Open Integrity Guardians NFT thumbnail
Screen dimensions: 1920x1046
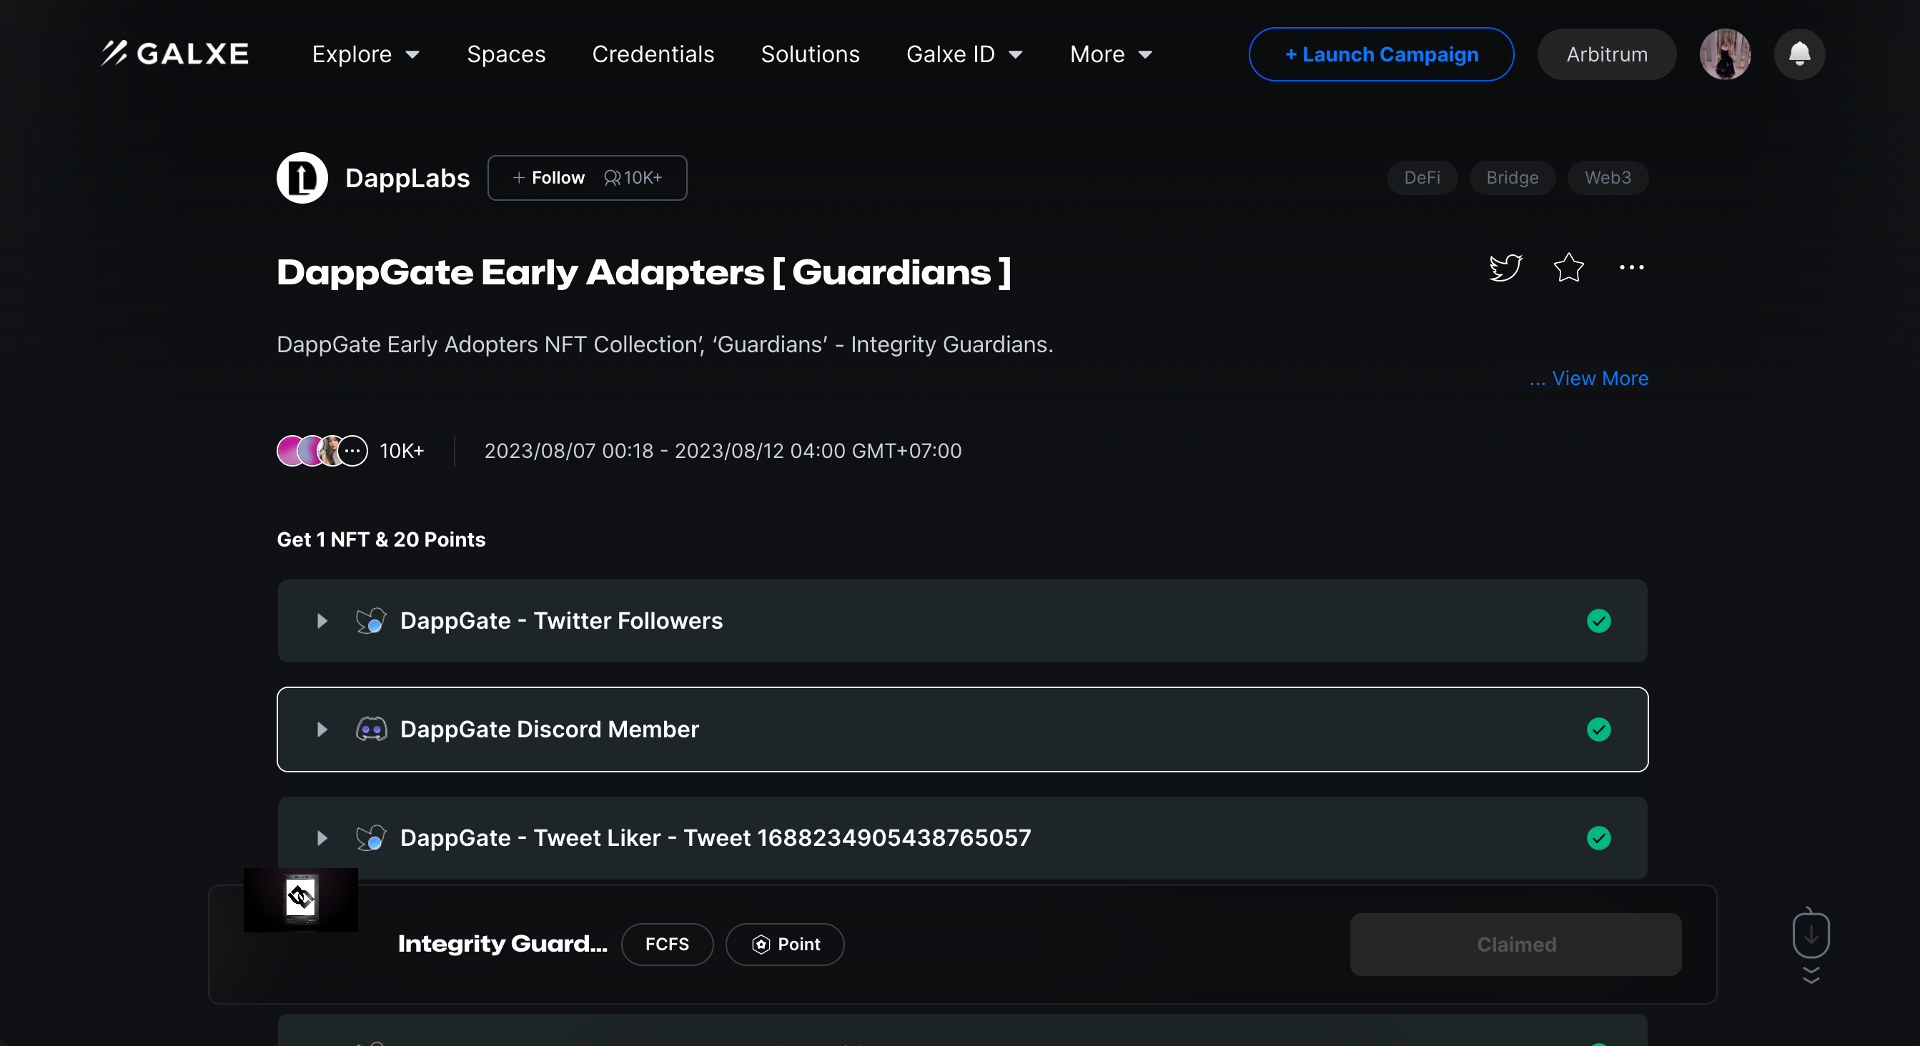[x=301, y=900]
